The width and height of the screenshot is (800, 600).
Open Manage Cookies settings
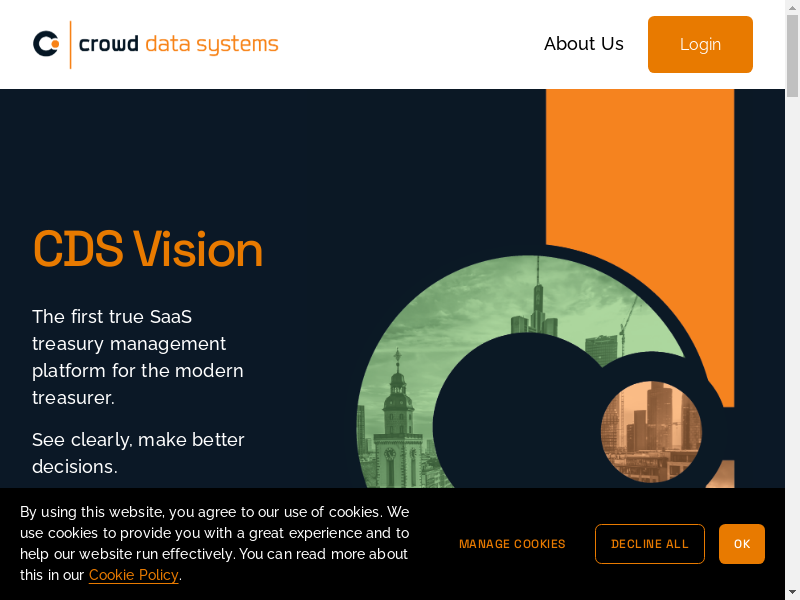tap(512, 544)
